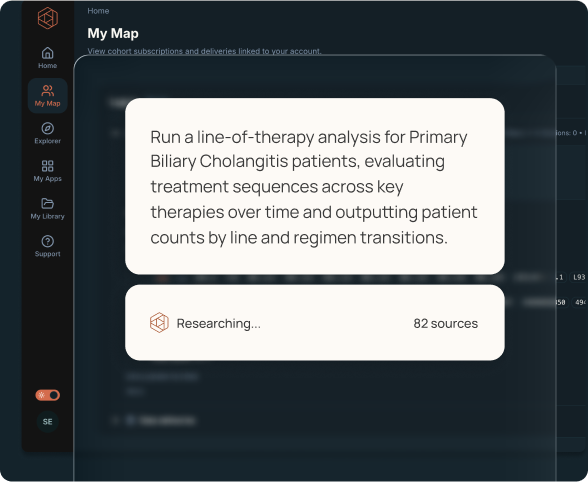Click the My Library sidebar label
Viewport: 588px width, 482px height.
(x=48, y=216)
